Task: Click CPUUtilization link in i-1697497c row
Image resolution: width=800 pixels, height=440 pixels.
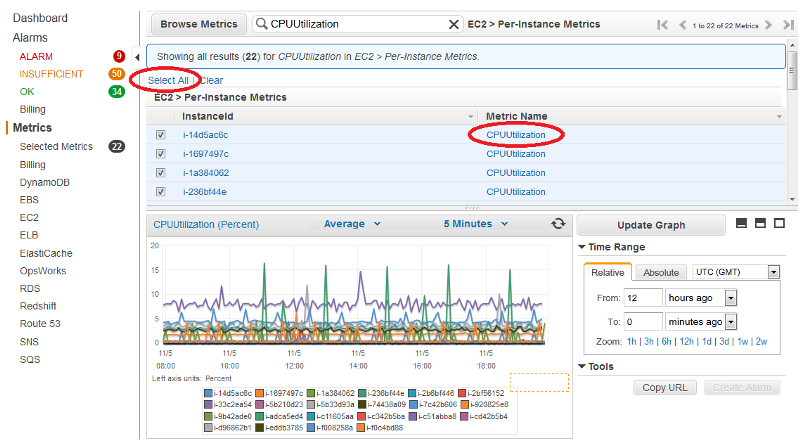Action: (516, 154)
